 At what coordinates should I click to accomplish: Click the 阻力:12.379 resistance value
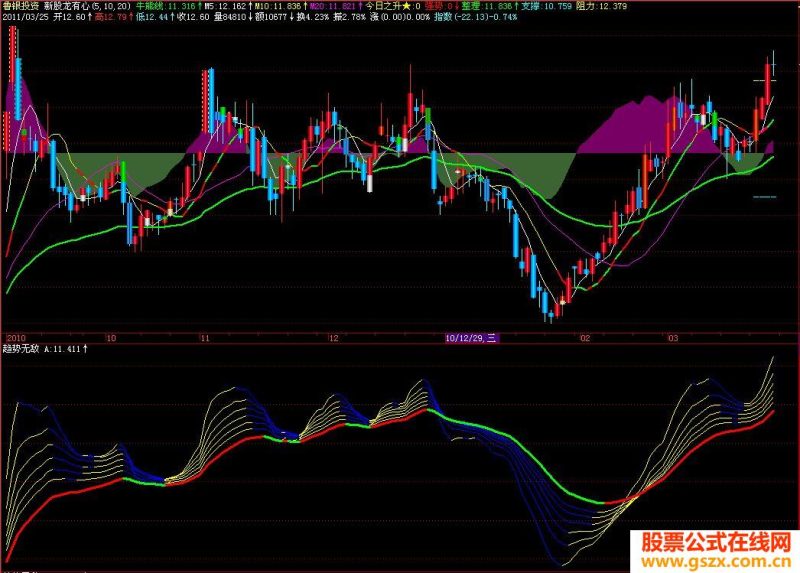[601, 6]
